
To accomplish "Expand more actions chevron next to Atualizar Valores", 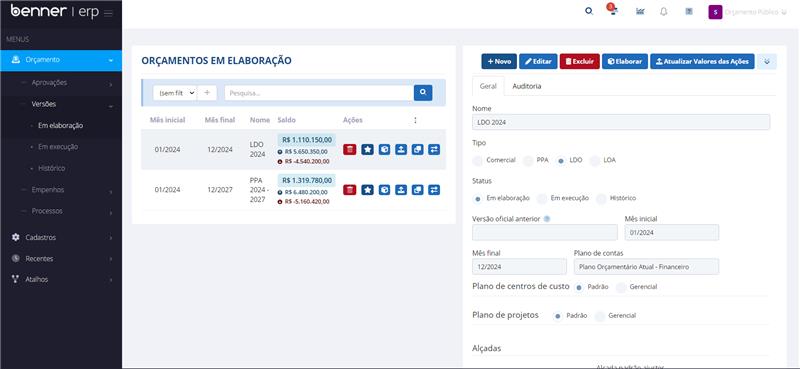I will [x=766, y=61].
